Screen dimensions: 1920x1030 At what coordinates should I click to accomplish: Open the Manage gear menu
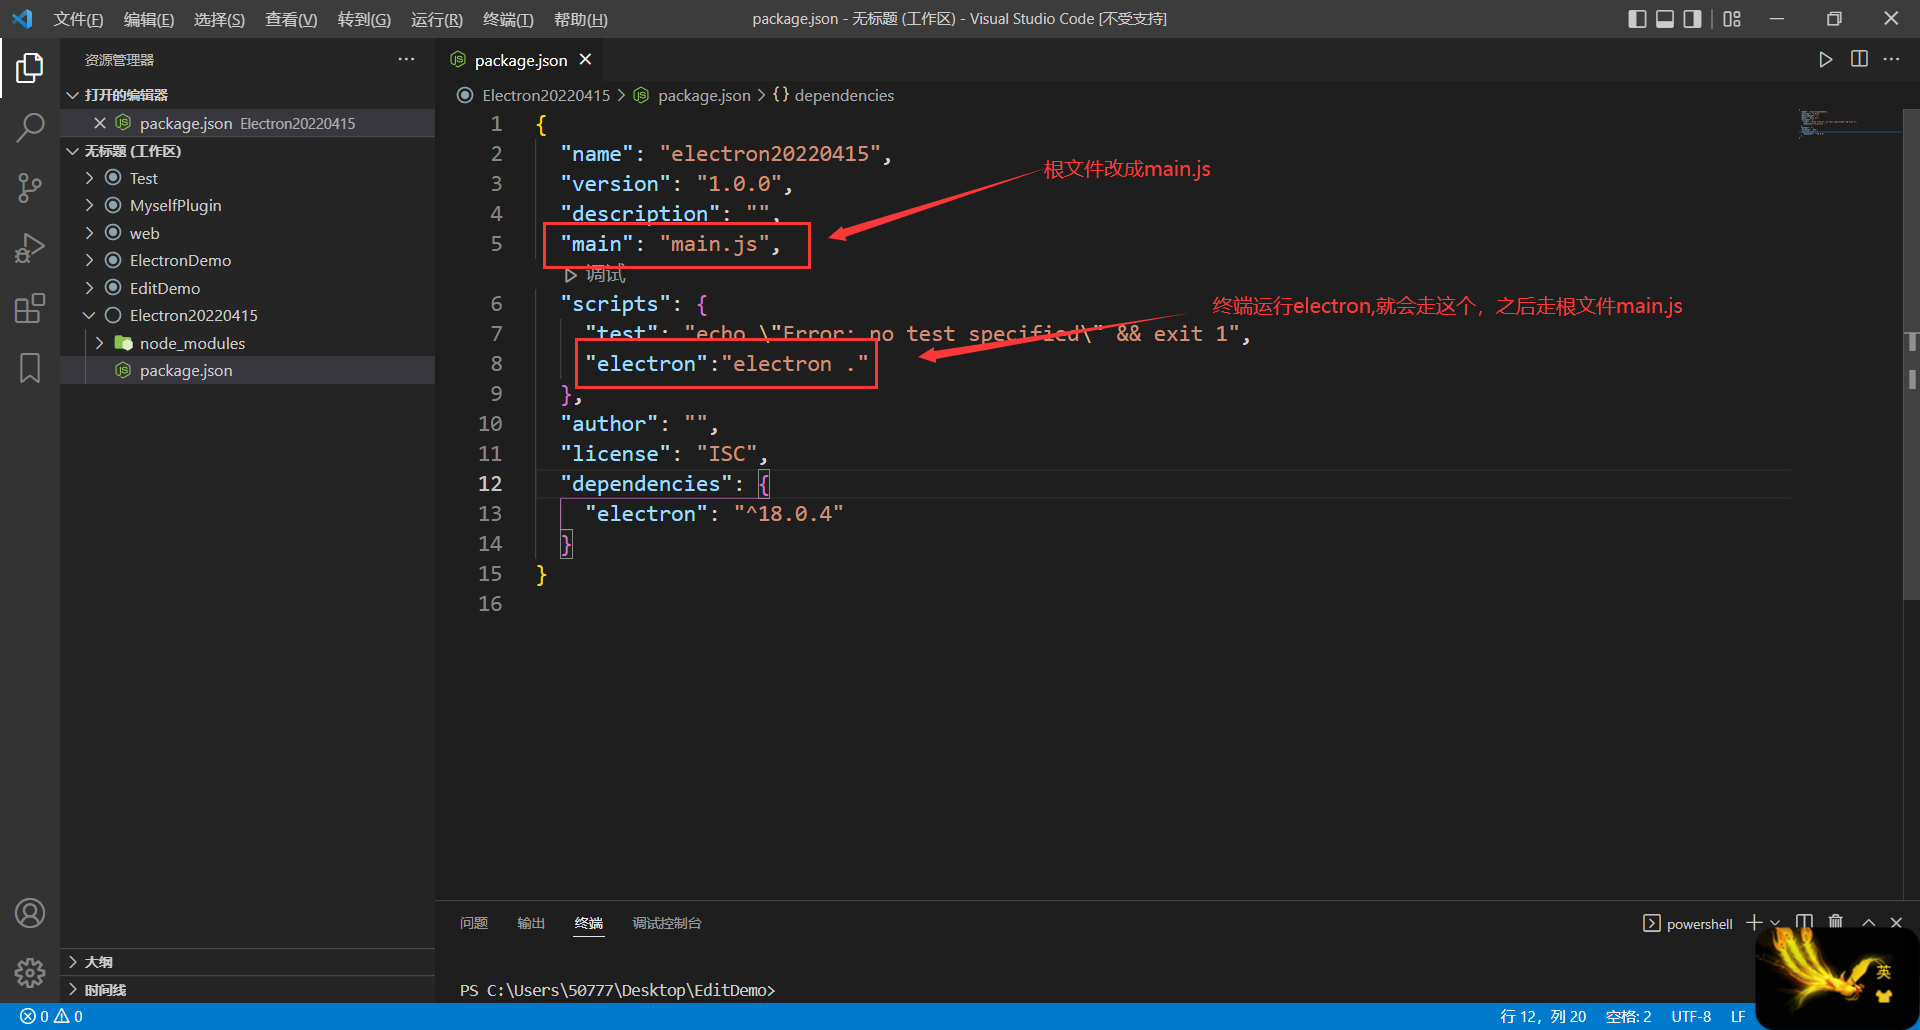(x=30, y=972)
